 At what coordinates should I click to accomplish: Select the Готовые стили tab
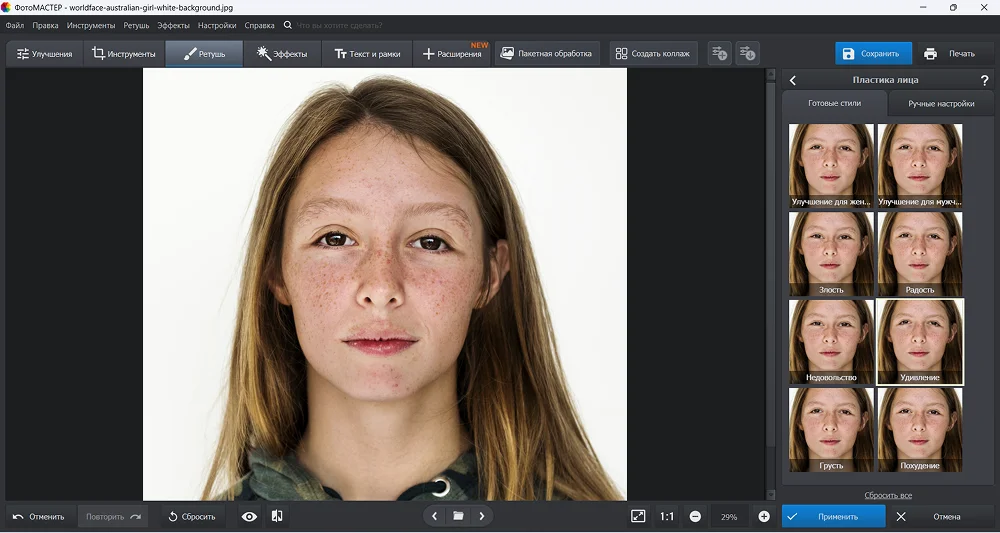[834, 103]
